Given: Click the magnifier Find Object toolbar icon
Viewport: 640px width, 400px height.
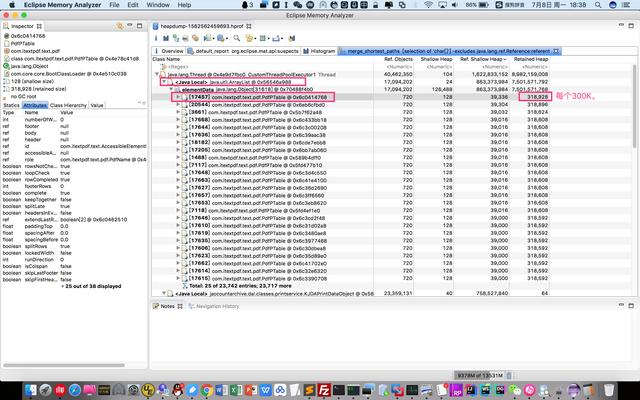Looking at the screenshot, I should click(x=237, y=38).
